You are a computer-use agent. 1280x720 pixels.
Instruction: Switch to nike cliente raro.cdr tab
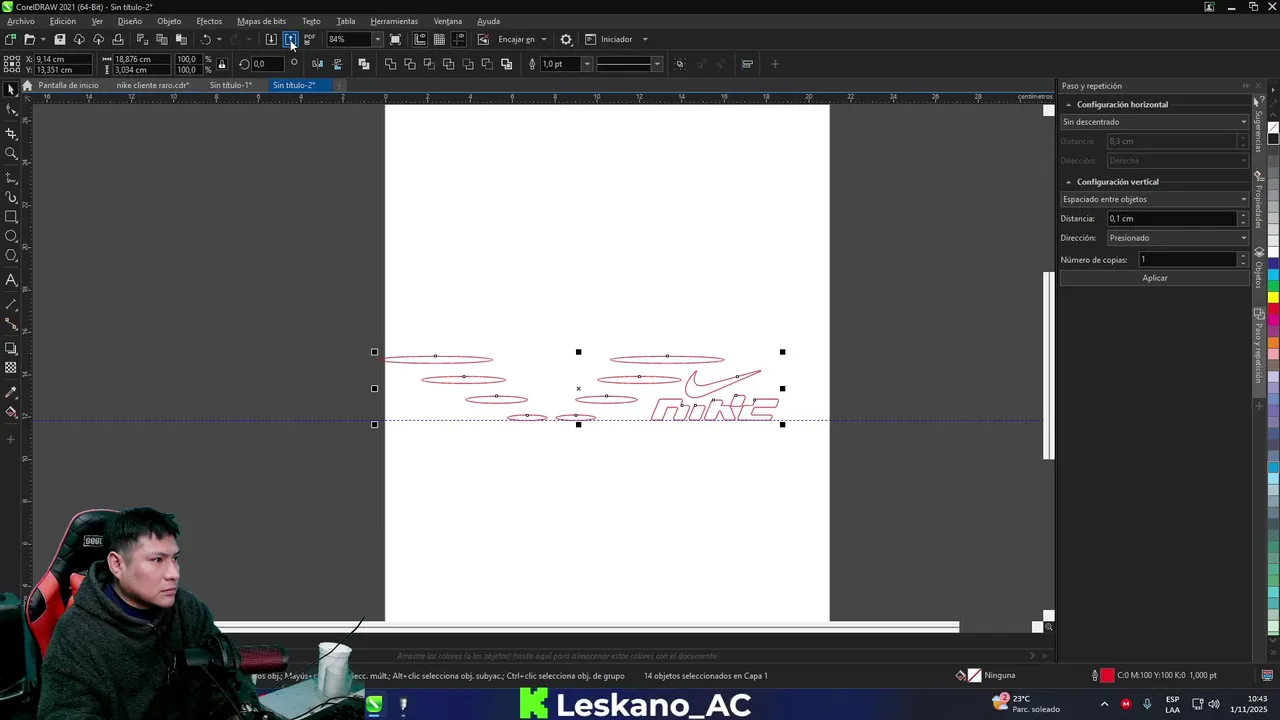[x=152, y=85]
